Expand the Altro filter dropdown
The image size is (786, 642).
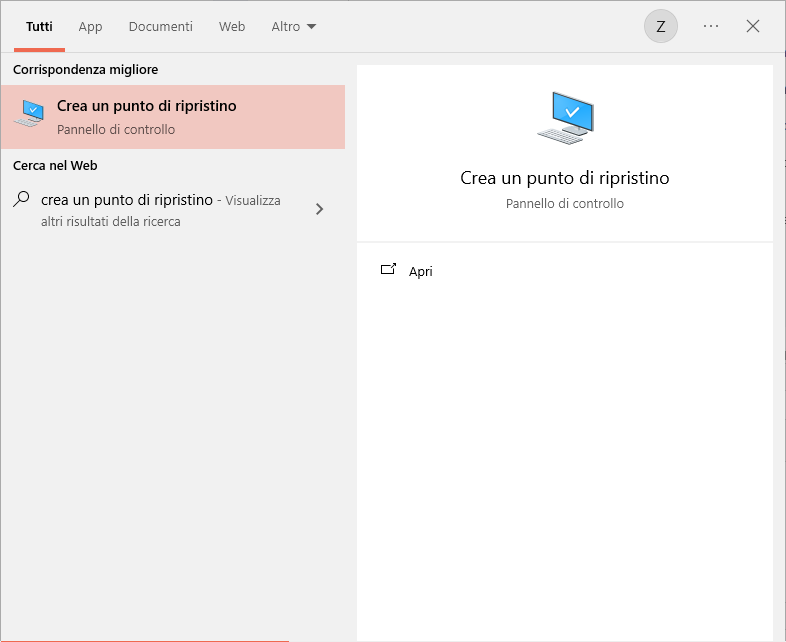(x=293, y=27)
